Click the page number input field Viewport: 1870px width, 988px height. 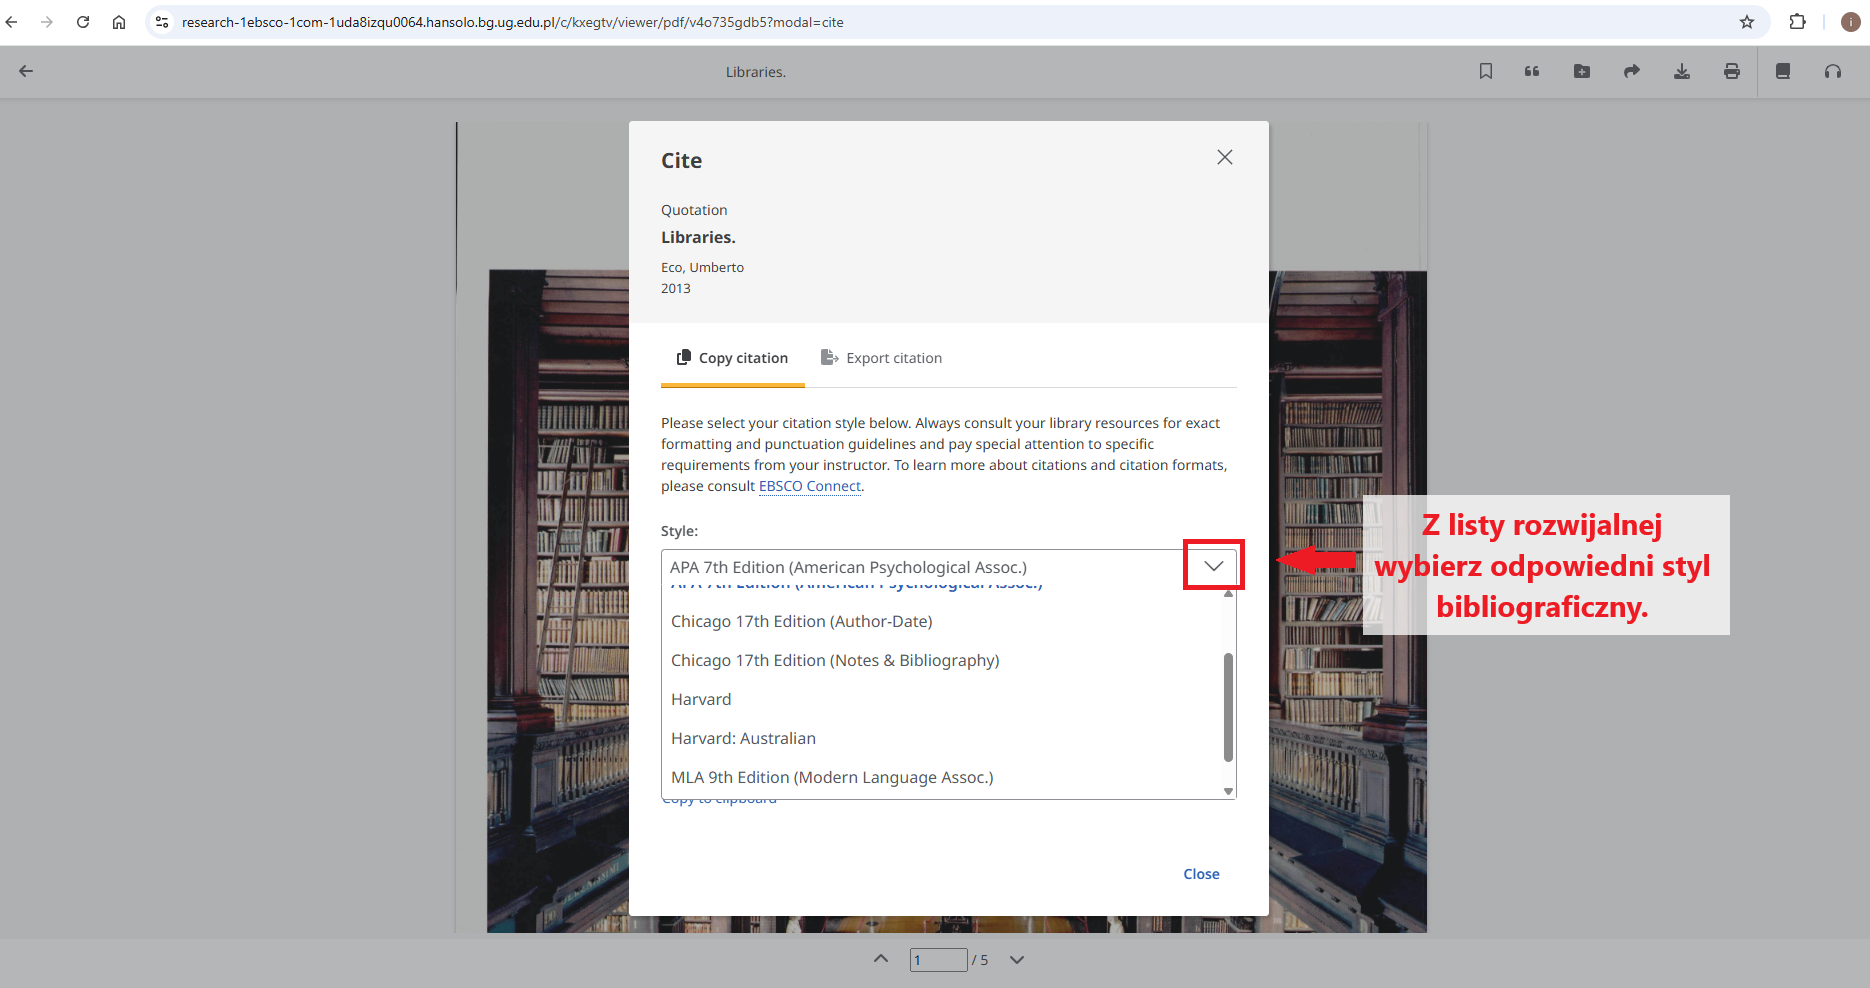click(x=938, y=960)
